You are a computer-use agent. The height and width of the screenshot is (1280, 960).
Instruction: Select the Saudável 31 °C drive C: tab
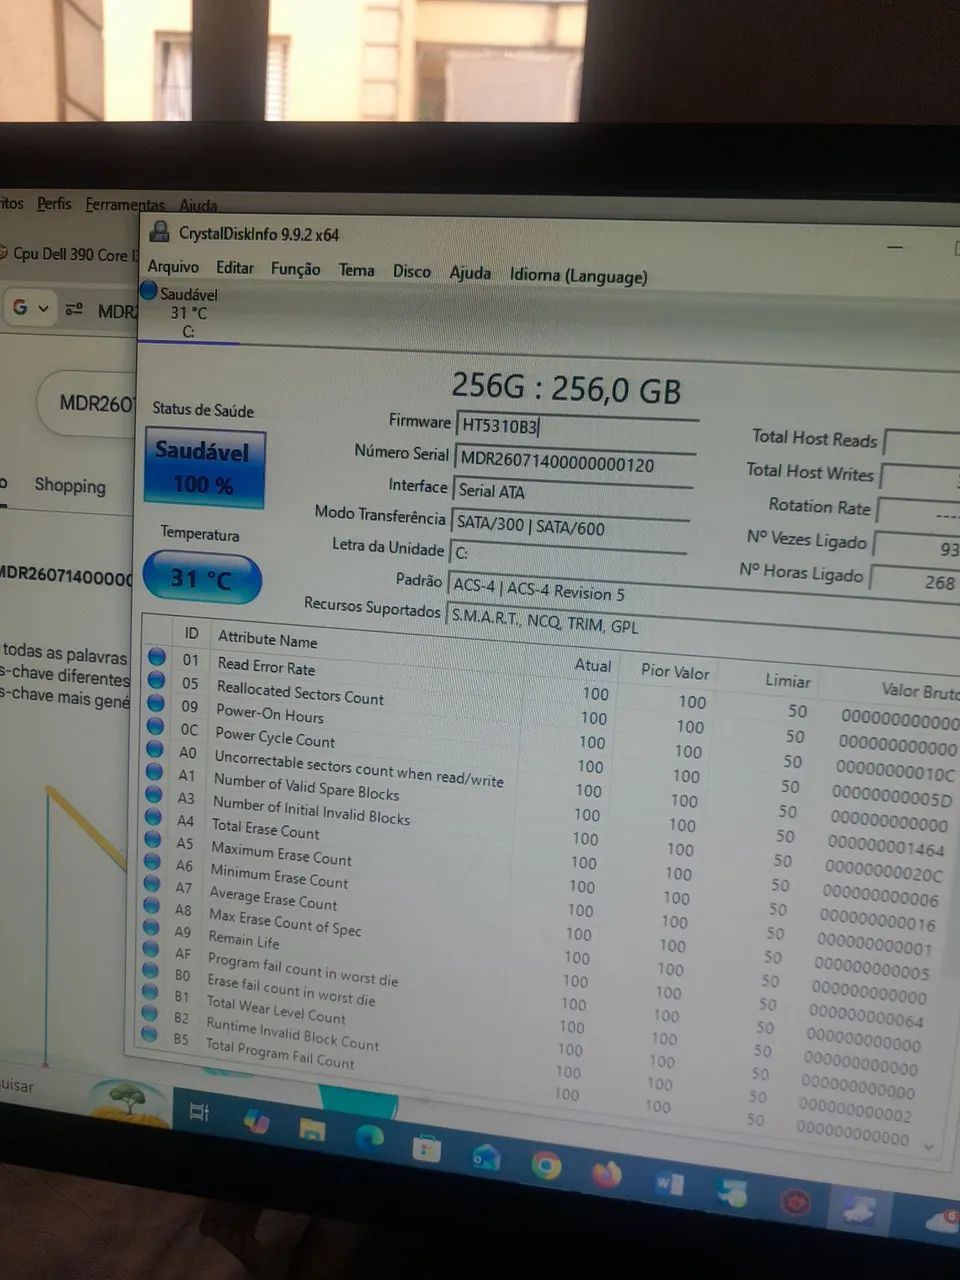(x=187, y=312)
